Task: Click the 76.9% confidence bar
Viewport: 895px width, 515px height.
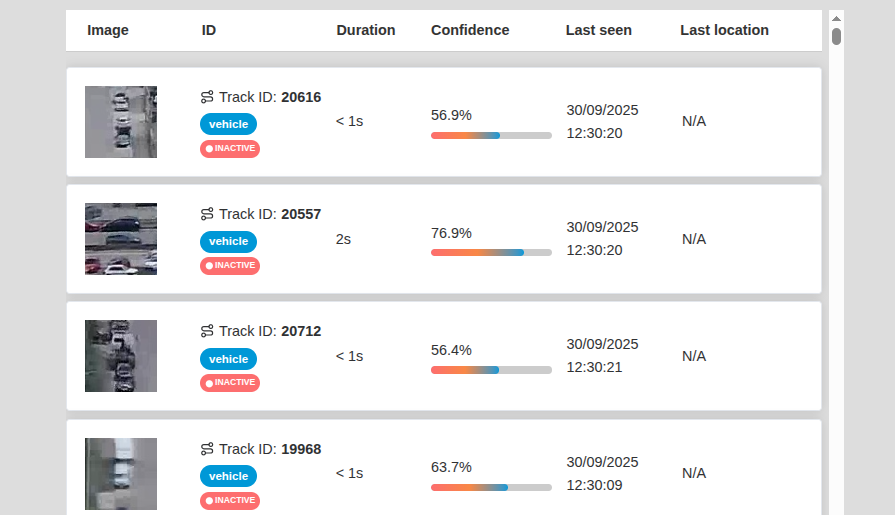Action: click(491, 253)
